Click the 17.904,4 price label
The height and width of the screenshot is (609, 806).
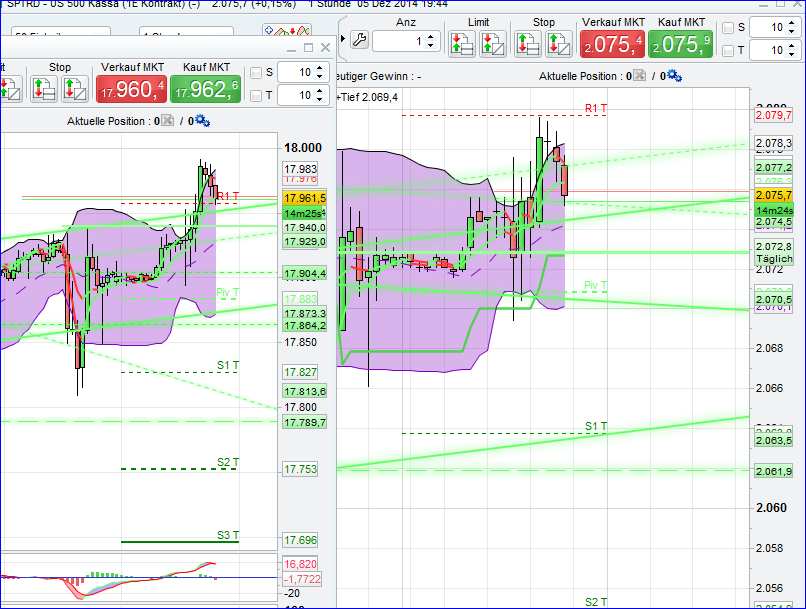click(305, 274)
